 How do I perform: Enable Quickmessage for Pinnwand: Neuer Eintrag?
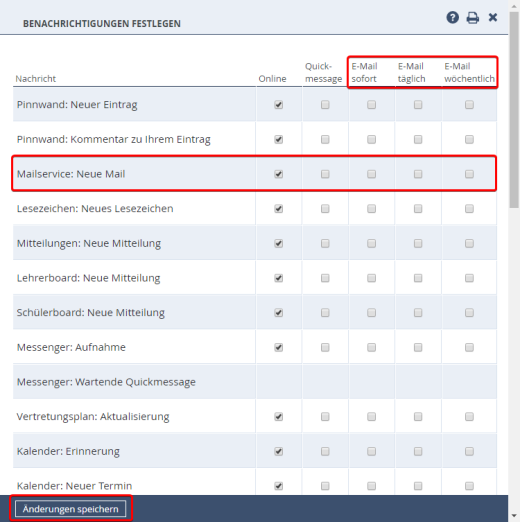[325, 105]
